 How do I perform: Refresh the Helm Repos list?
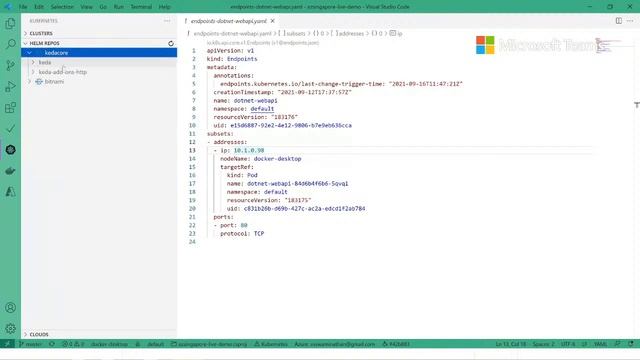(171, 43)
